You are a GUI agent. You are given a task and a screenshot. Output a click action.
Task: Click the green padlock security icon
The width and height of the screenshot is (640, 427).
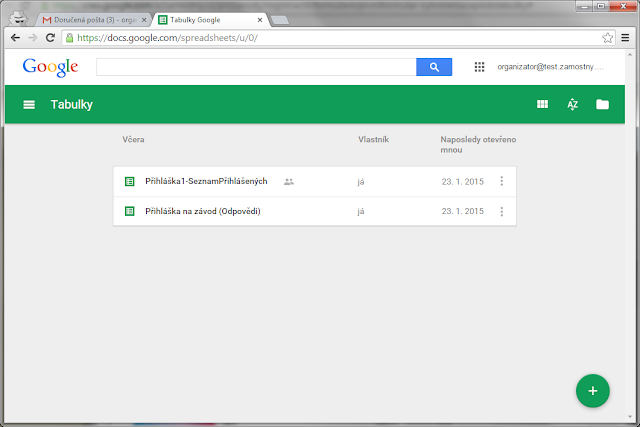click(70, 38)
